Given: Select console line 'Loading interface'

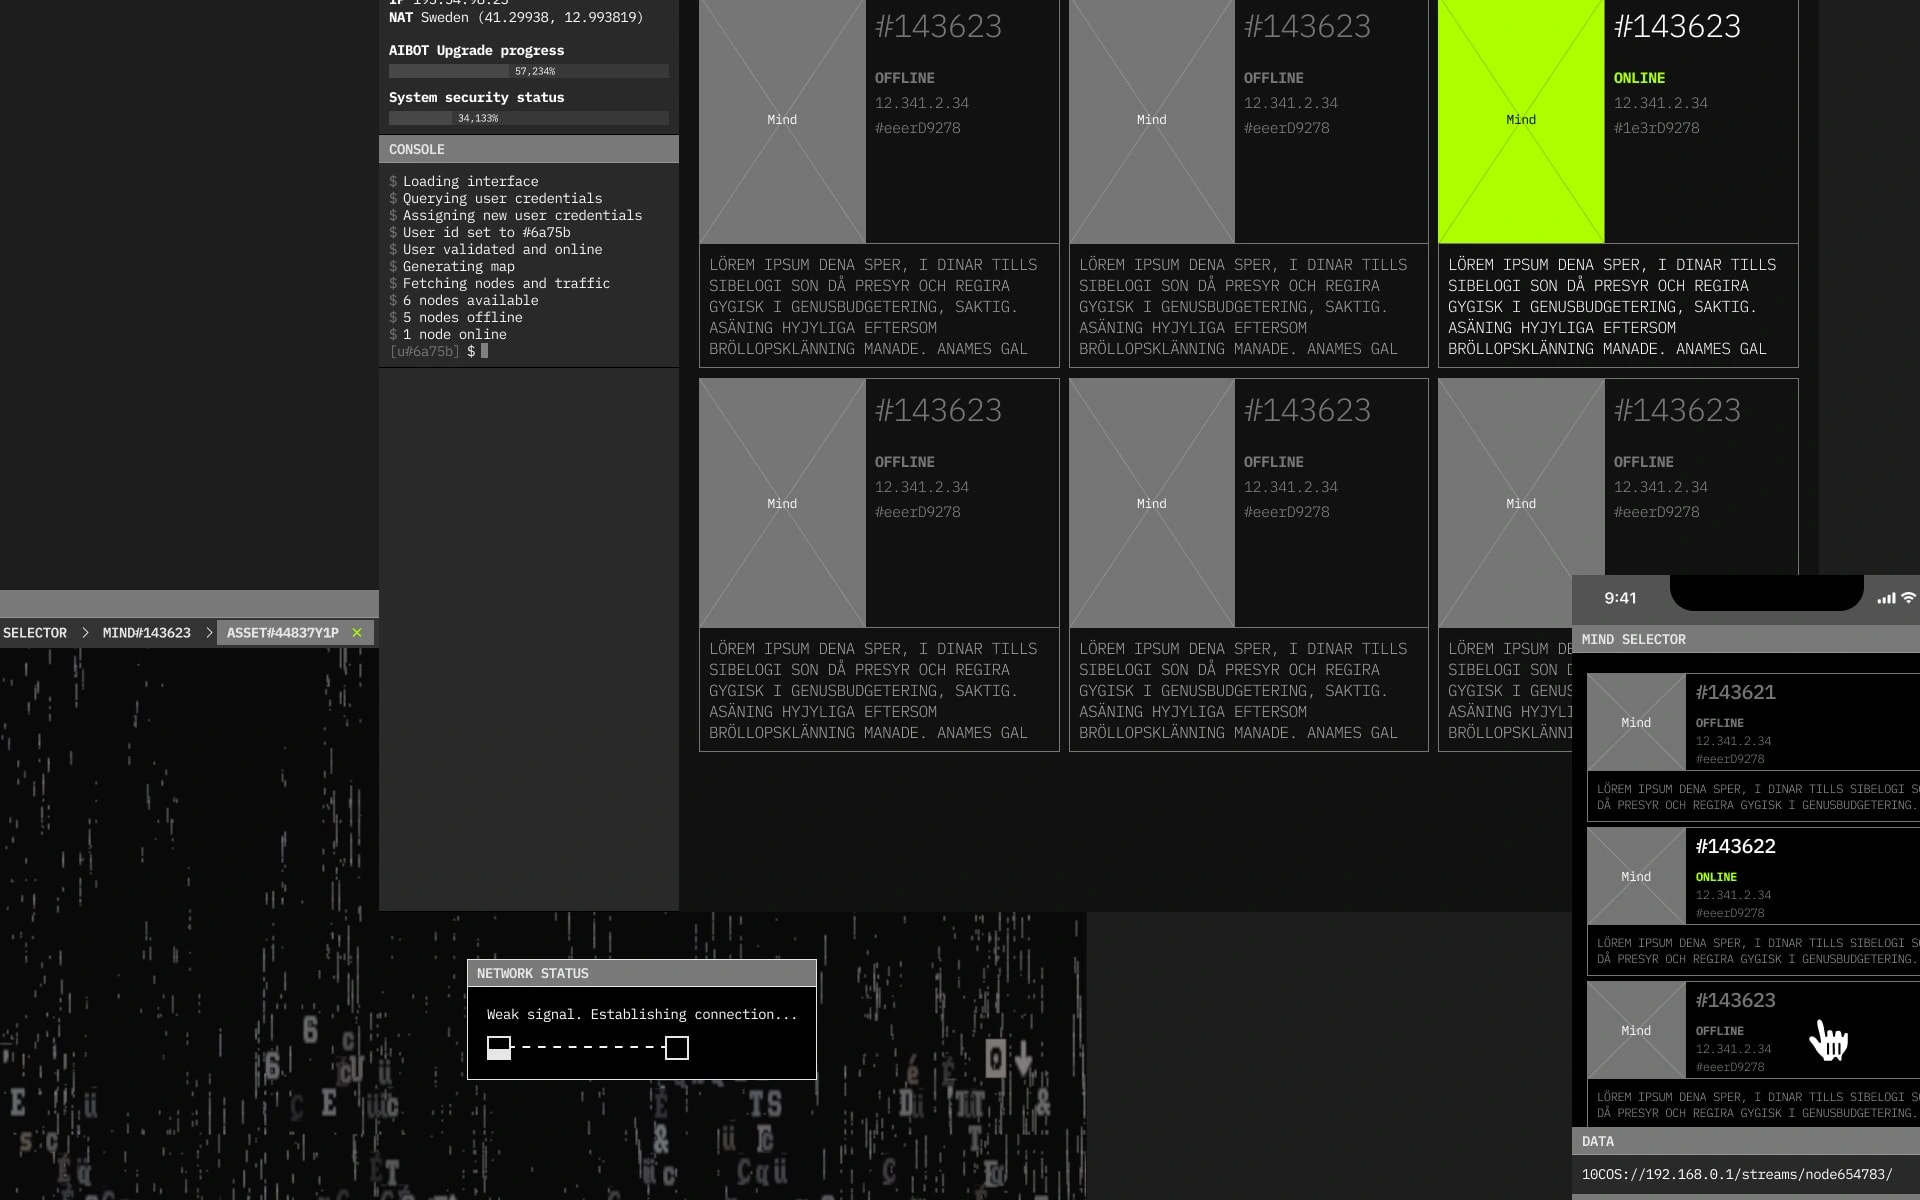Looking at the screenshot, I should pyautogui.click(x=470, y=181).
